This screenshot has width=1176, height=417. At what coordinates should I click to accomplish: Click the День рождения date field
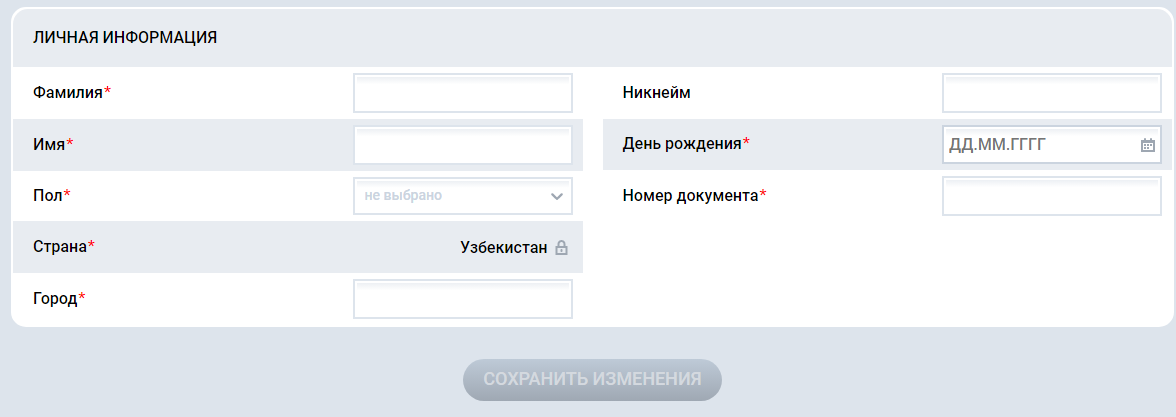click(x=1052, y=145)
